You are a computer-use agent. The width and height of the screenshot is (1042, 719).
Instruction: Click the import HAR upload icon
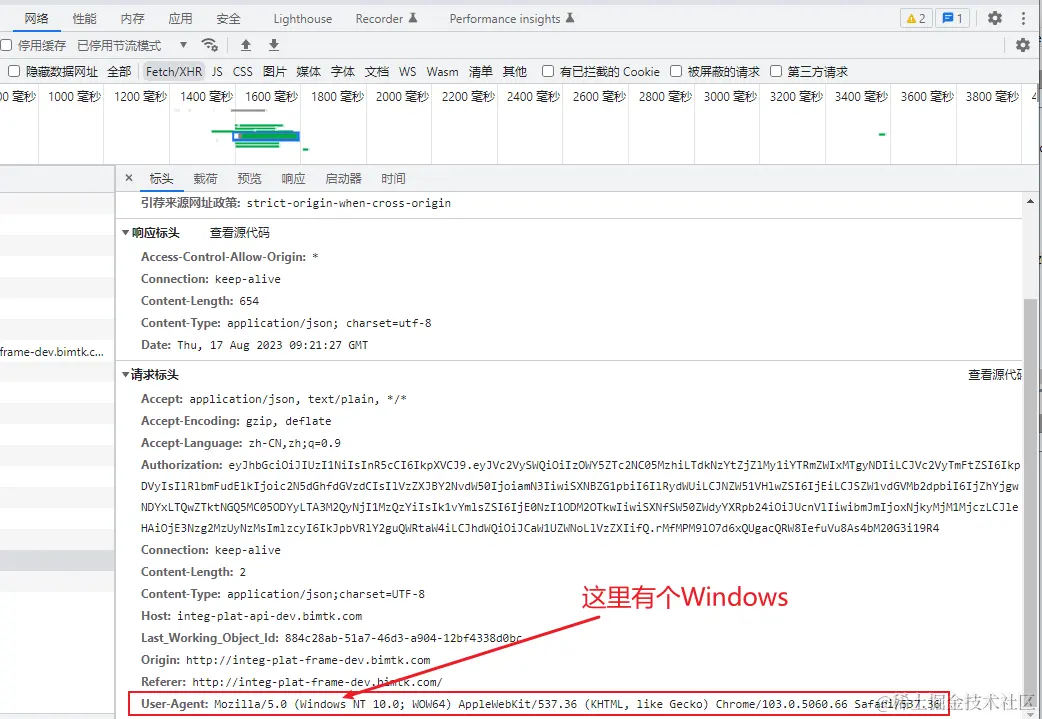coord(246,45)
